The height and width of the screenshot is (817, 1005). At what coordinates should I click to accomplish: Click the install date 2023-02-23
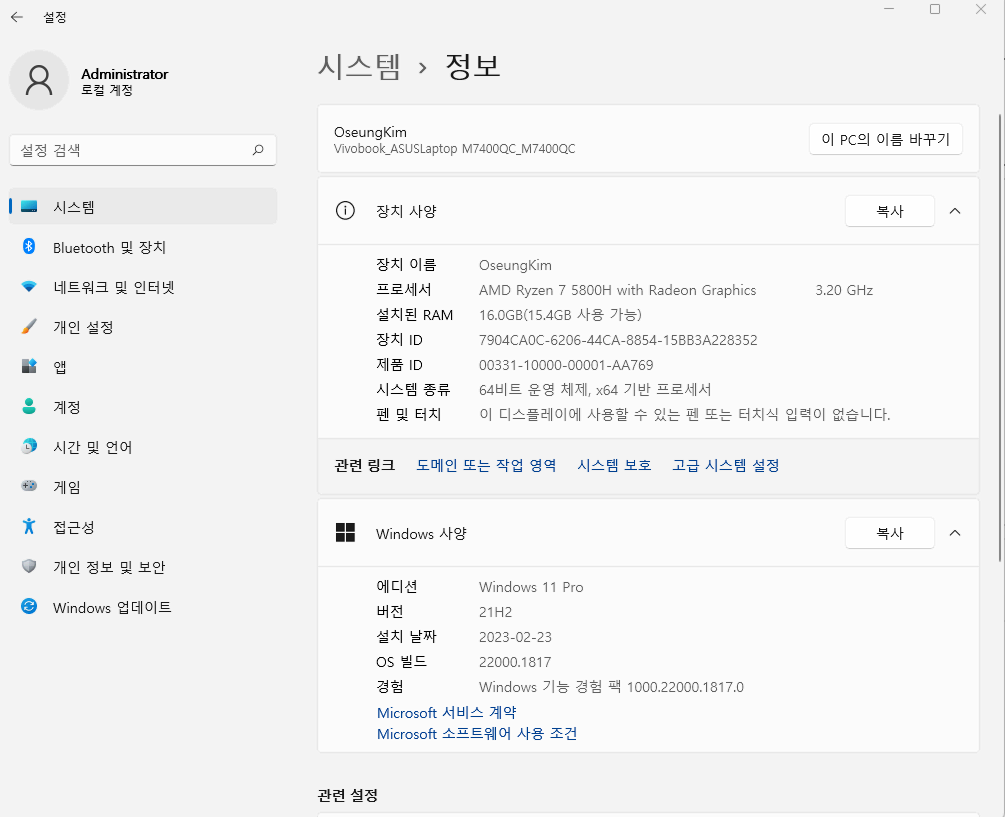pyautogui.click(x=515, y=637)
